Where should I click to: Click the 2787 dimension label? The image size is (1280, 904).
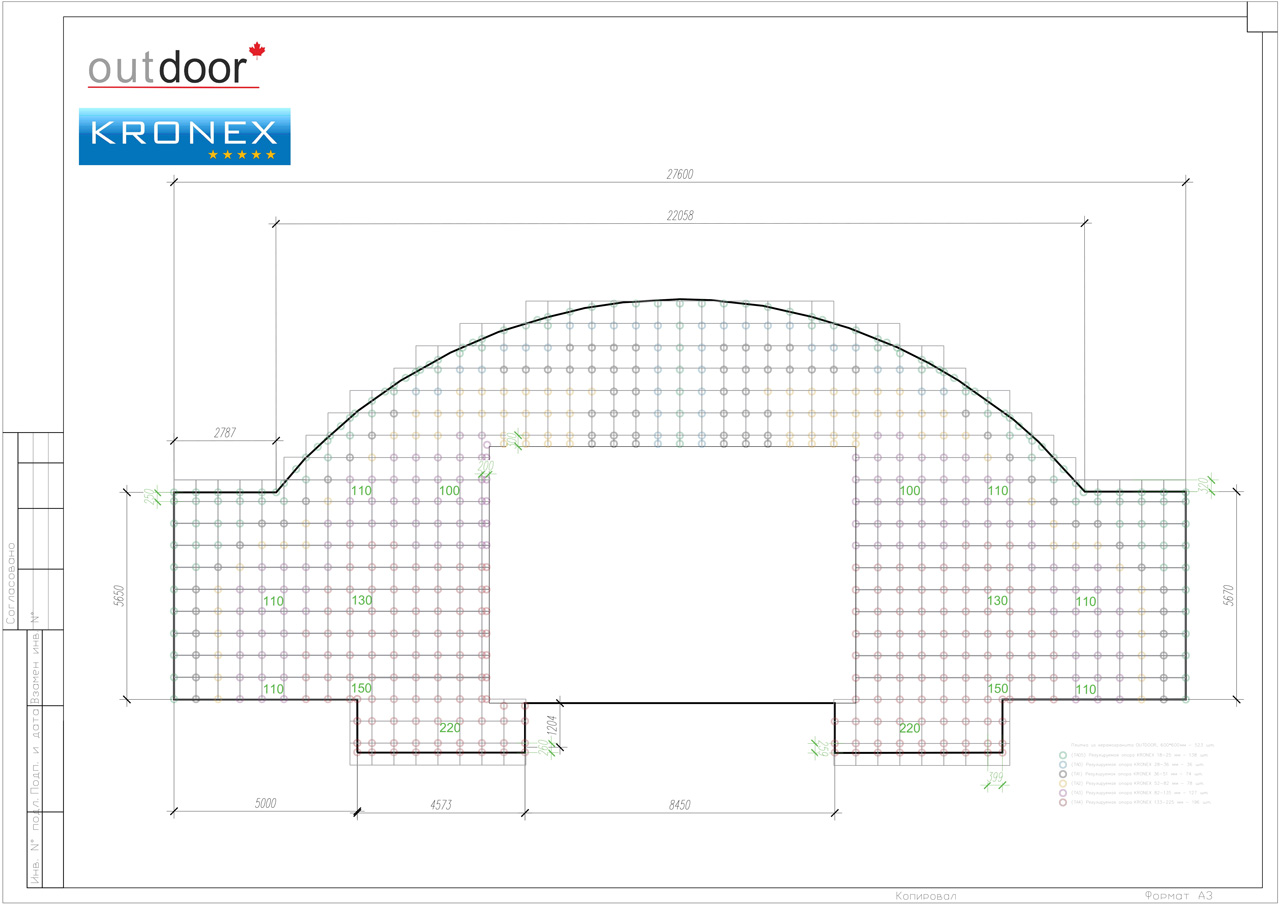226,432
